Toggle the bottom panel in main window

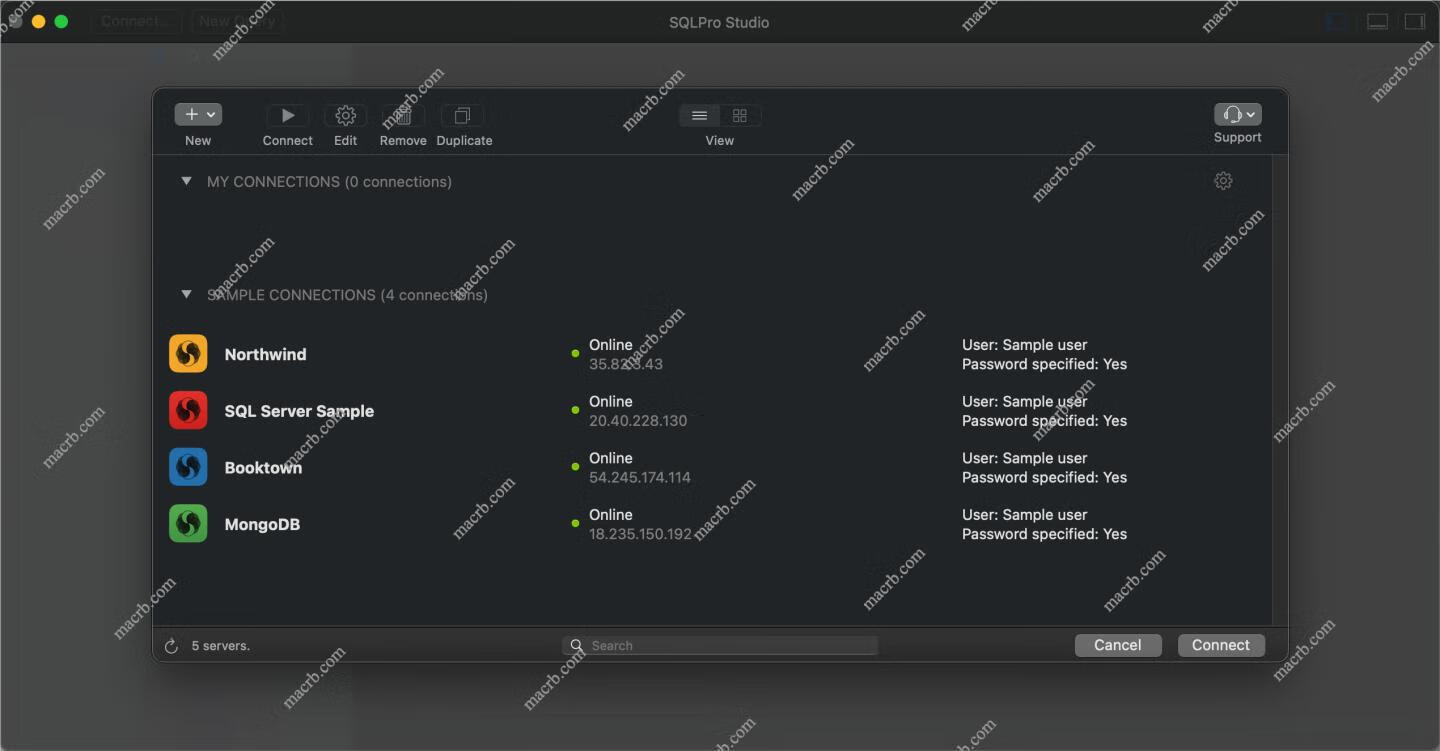coord(1377,21)
